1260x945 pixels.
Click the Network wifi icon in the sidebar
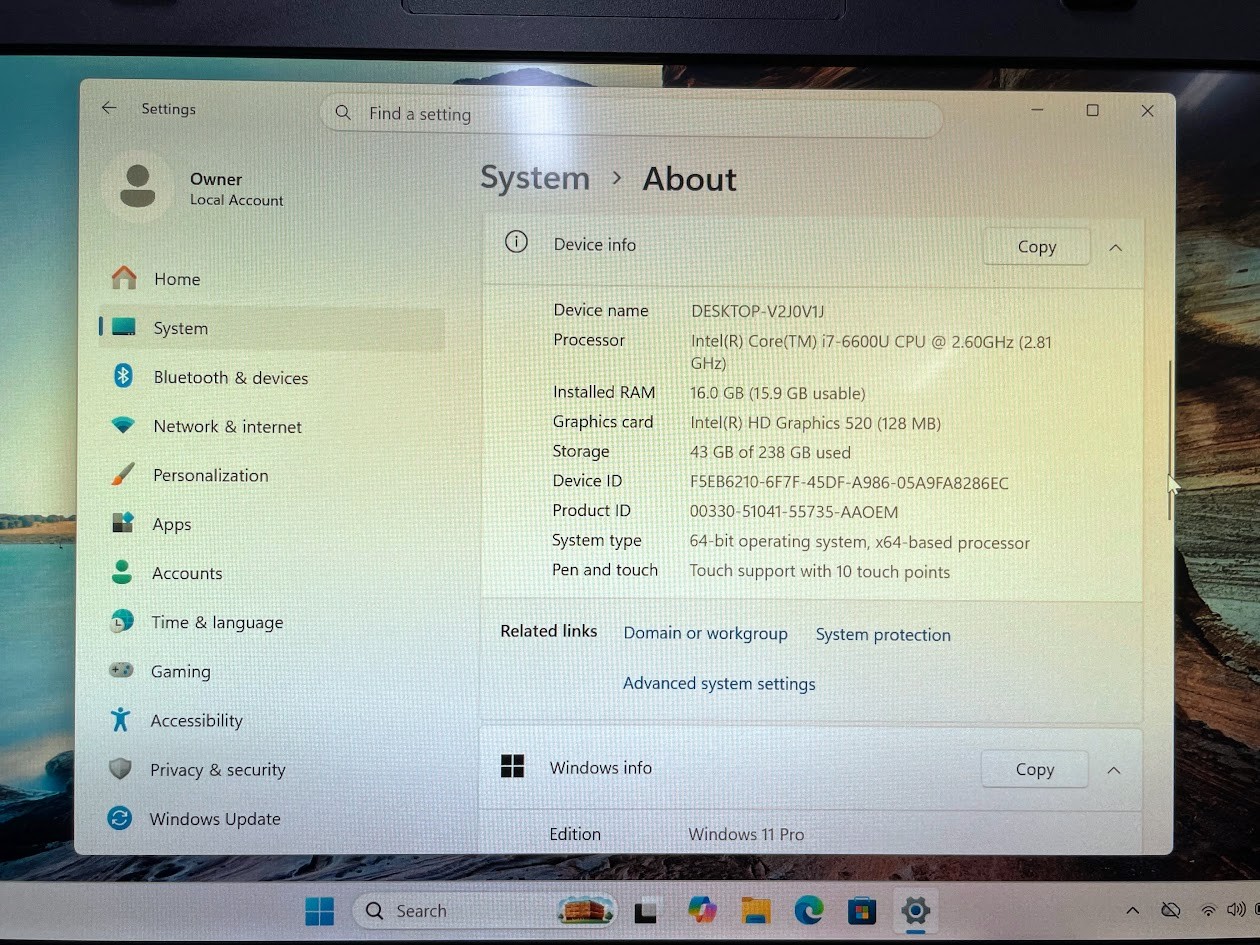[x=123, y=425]
